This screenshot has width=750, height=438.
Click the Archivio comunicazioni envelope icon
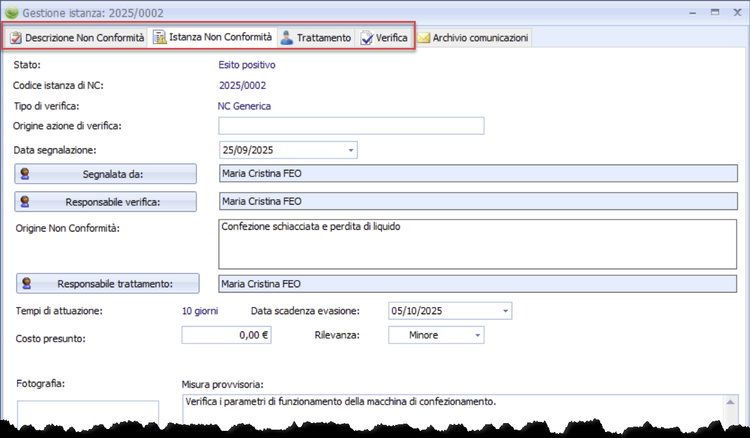click(x=424, y=38)
